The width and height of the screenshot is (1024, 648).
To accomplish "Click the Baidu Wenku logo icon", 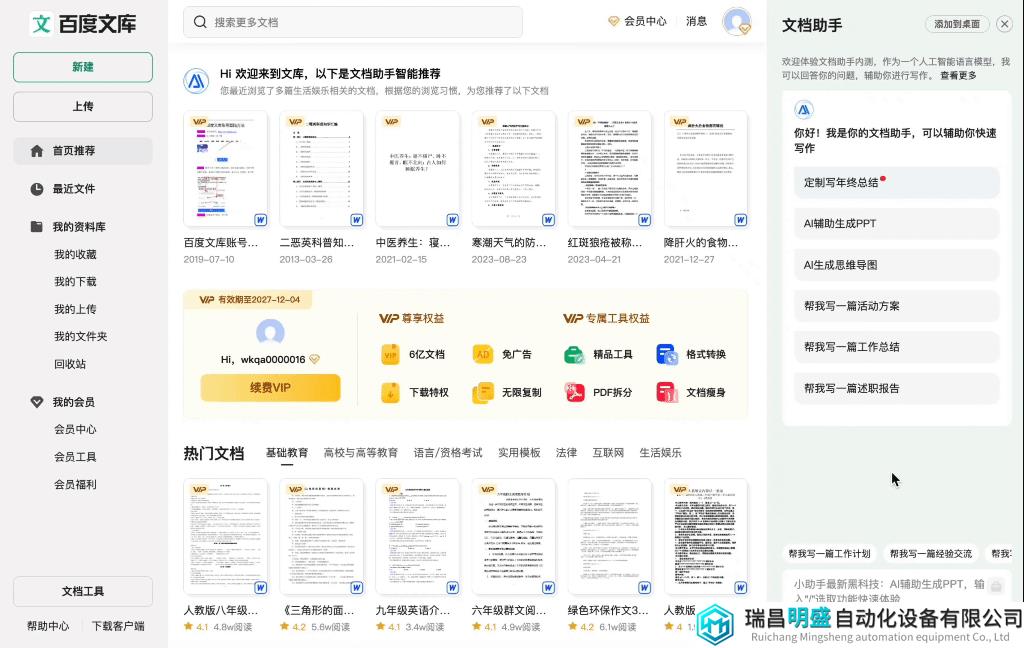I will [x=41, y=24].
